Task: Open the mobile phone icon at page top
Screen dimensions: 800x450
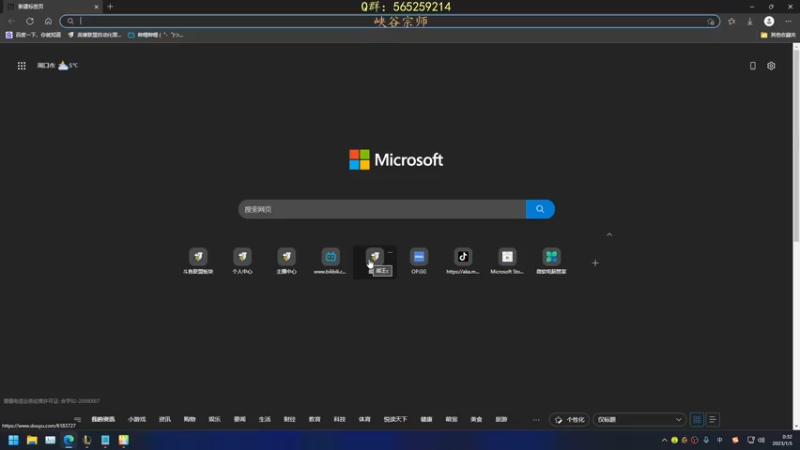Action: [753, 66]
